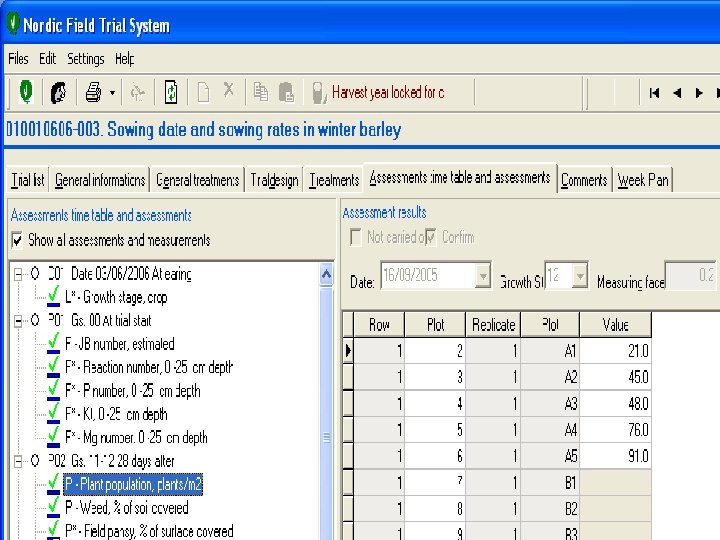Select Weed, % of soil covered item
This screenshot has width=720, height=540.
pos(126,508)
